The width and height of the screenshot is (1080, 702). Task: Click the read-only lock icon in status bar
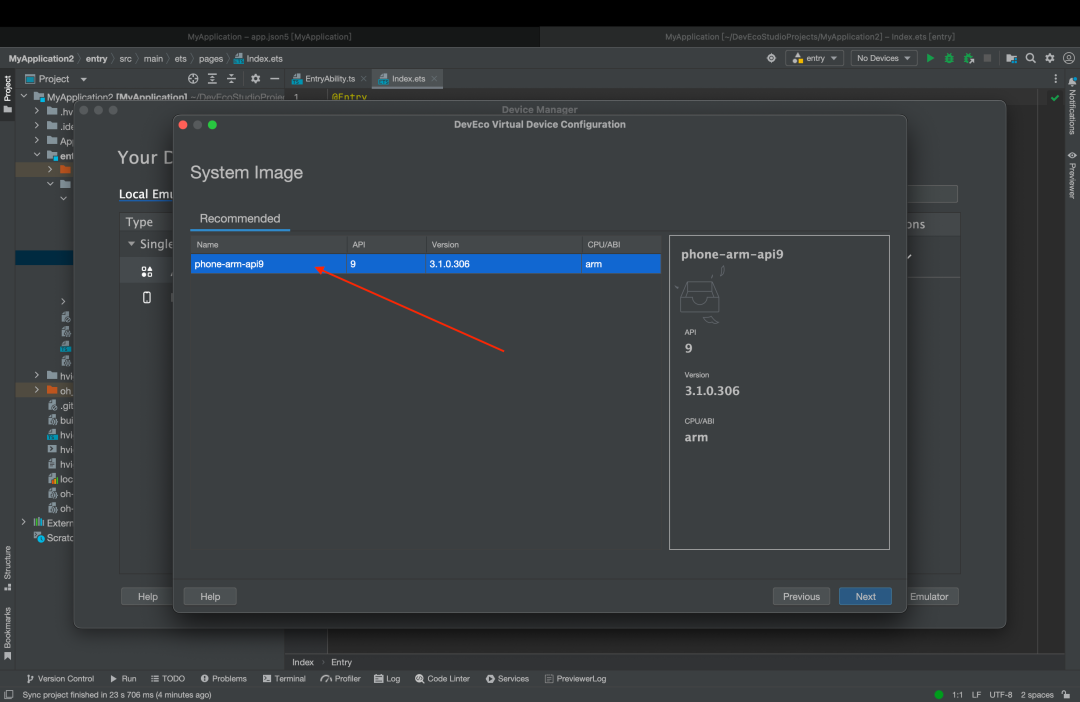point(1066,694)
